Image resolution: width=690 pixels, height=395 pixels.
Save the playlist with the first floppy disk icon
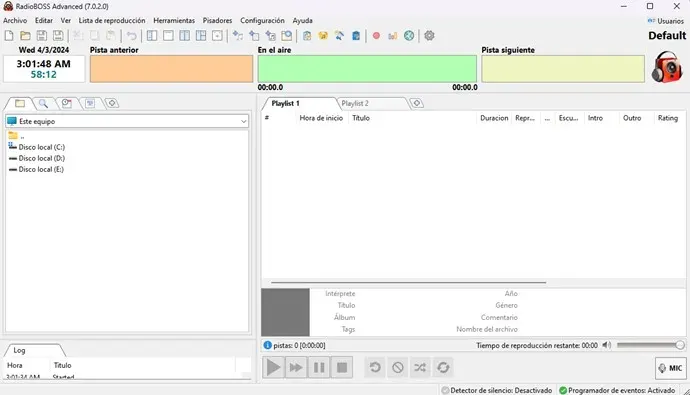click(x=42, y=36)
